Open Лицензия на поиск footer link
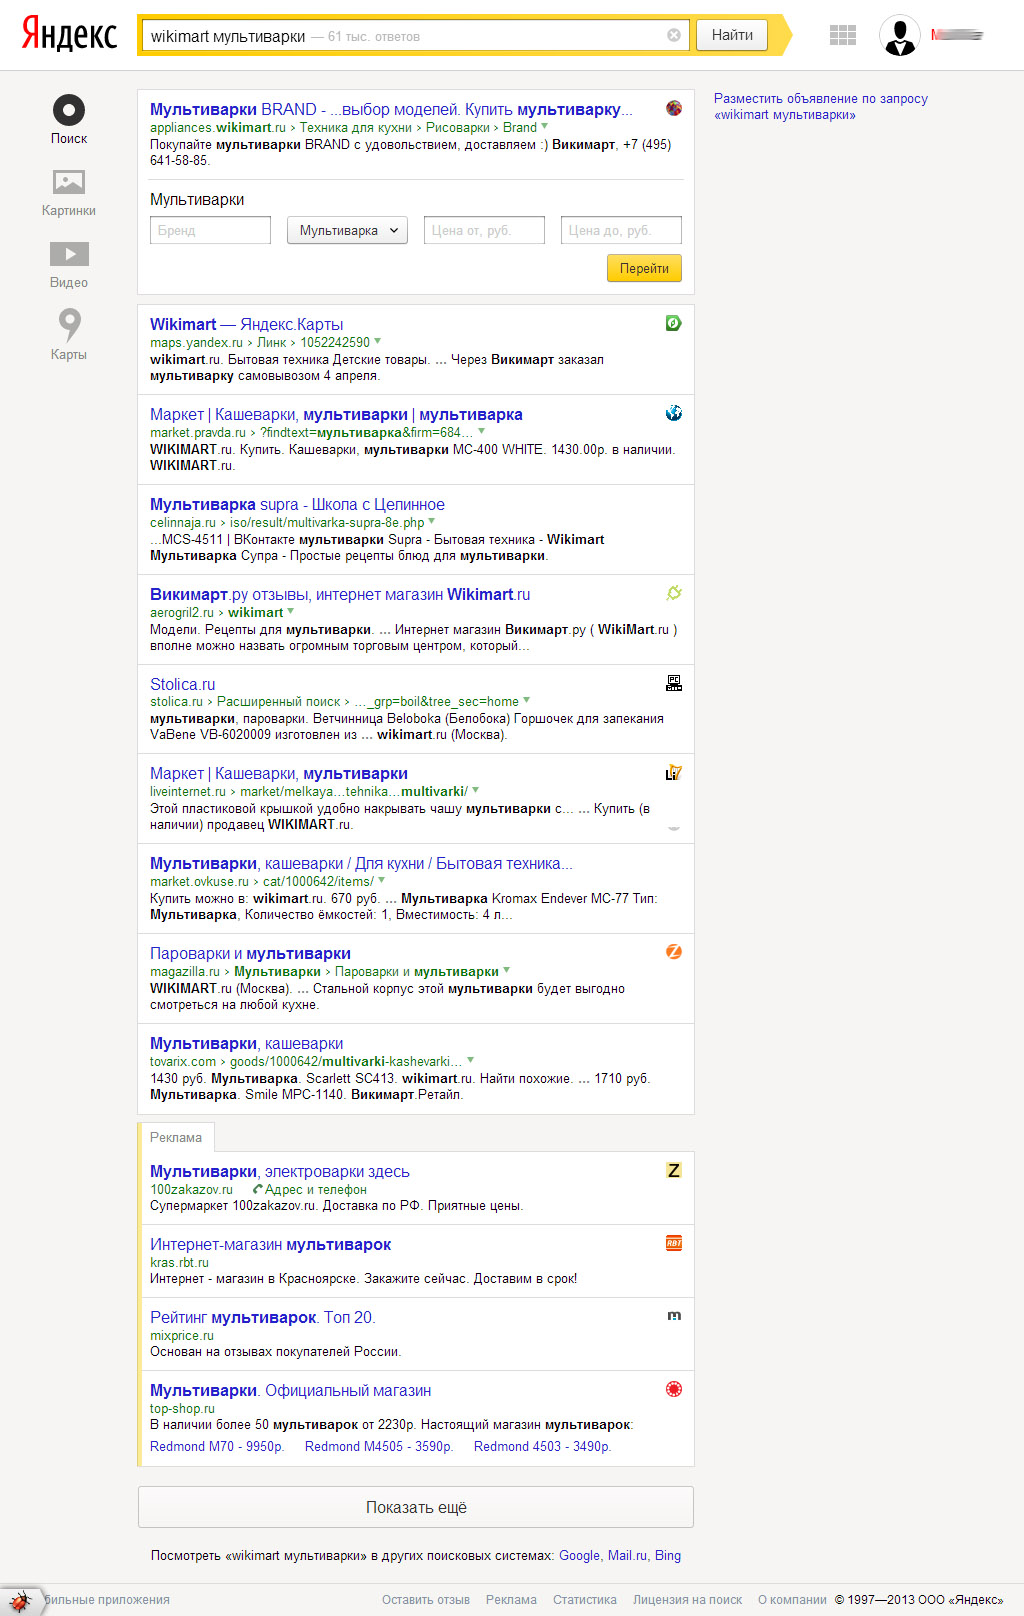This screenshot has height=1616, width=1024. [x=688, y=1600]
